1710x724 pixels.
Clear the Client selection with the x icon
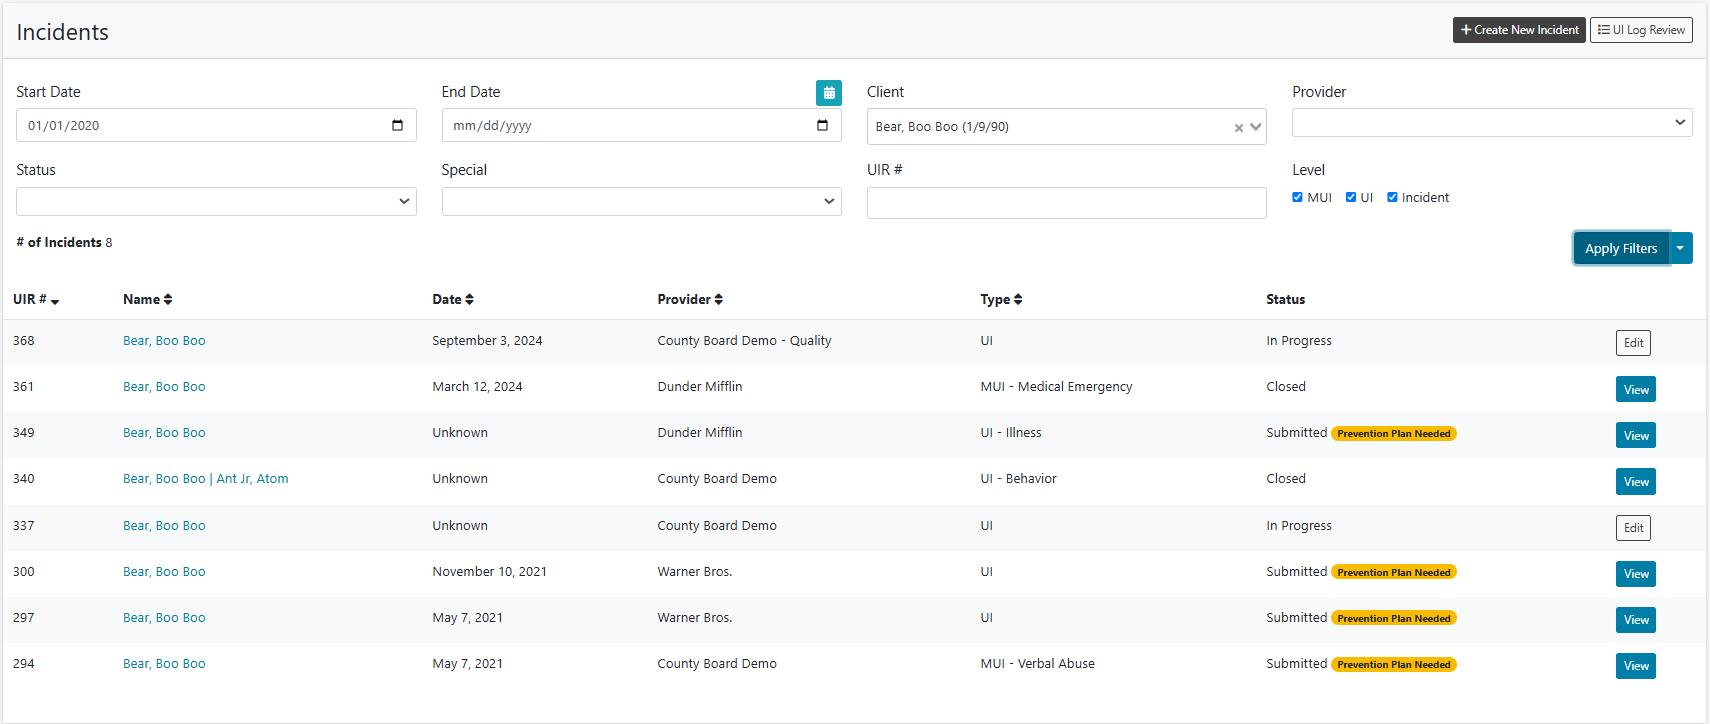pyautogui.click(x=1239, y=128)
